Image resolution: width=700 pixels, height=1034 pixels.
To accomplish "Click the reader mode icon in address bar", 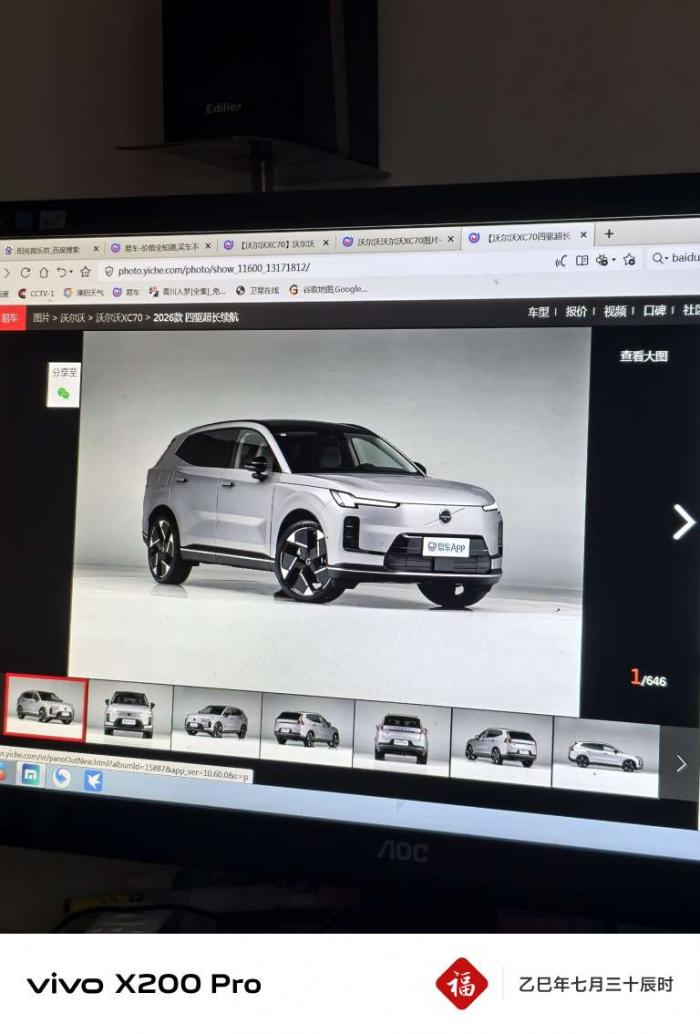I will click(582, 261).
